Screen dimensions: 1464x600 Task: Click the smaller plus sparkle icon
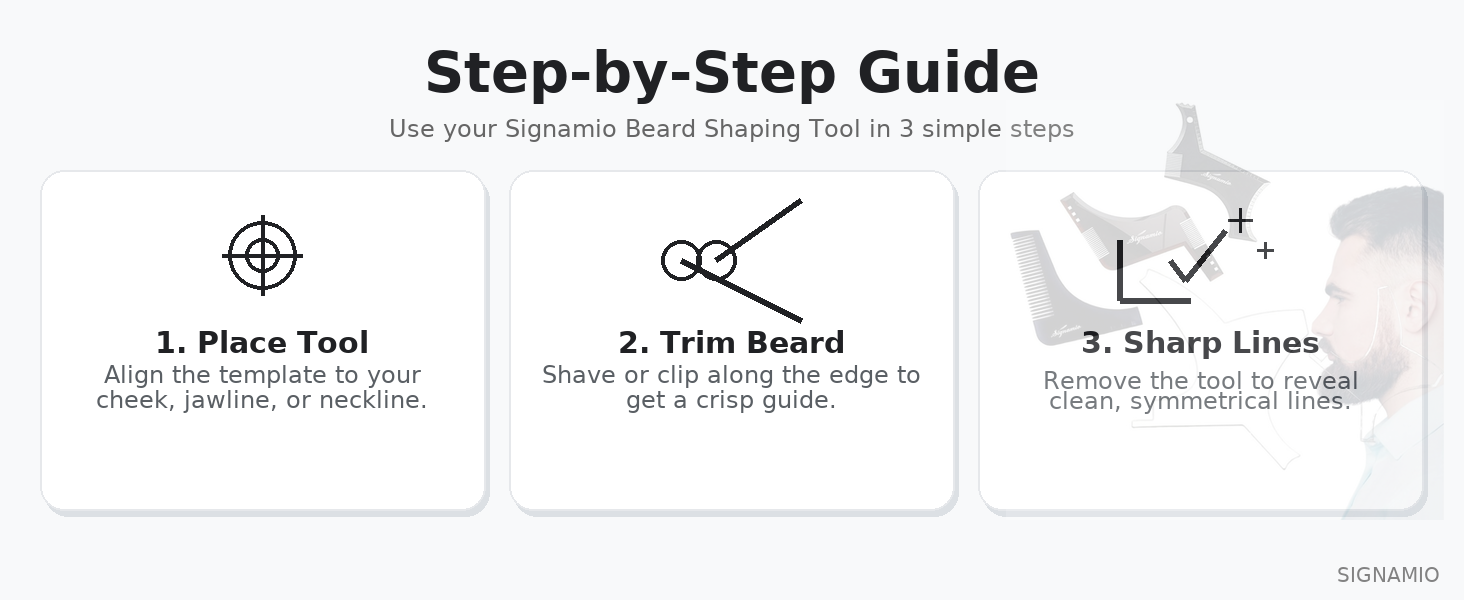pyautogui.click(x=1265, y=250)
